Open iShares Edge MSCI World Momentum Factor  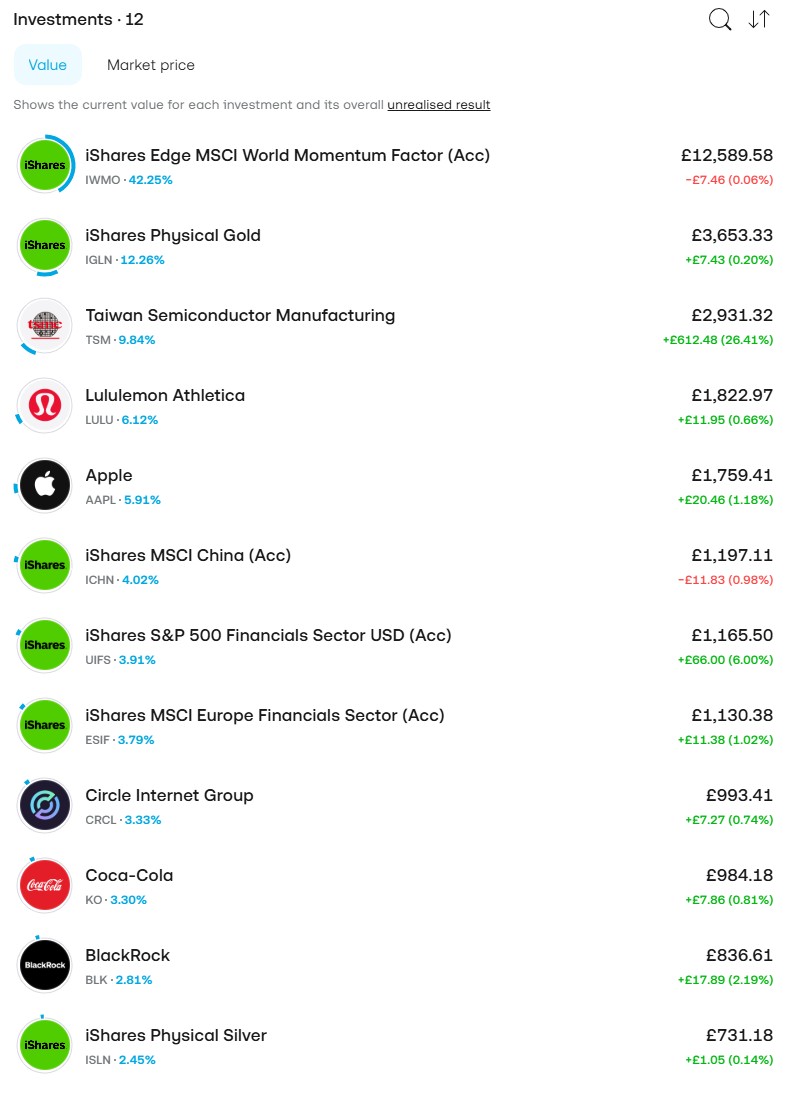point(394,166)
